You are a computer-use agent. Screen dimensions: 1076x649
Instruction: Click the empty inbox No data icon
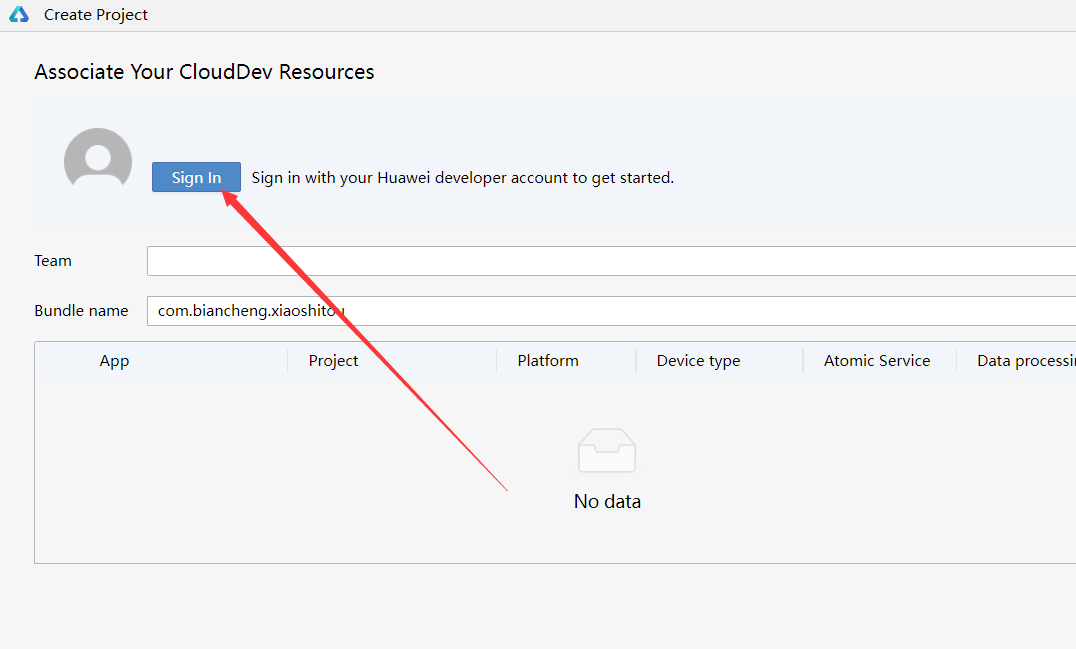point(607,451)
